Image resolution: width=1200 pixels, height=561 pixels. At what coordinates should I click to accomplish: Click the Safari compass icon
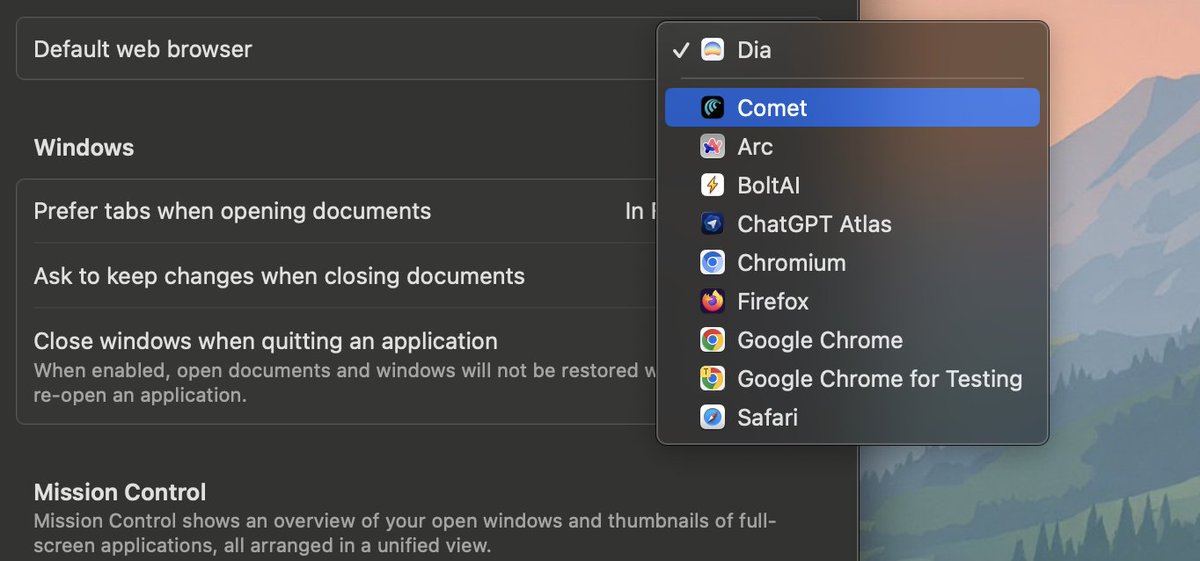[712, 417]
